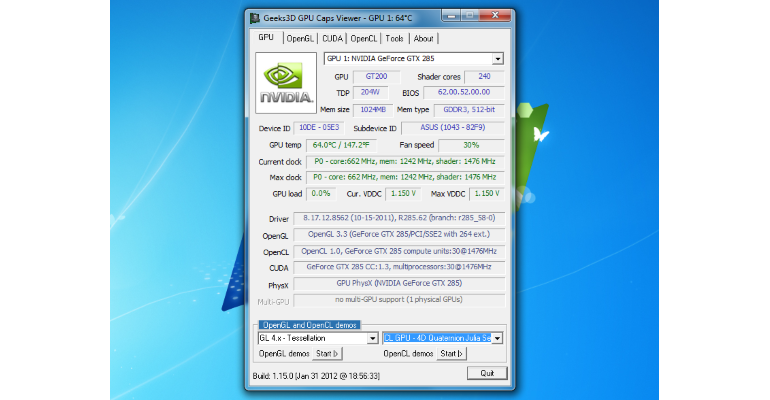Screen dimensions: 770x400
Task: Close the GPU Caps Viewer window
Action: coord(495,15)
